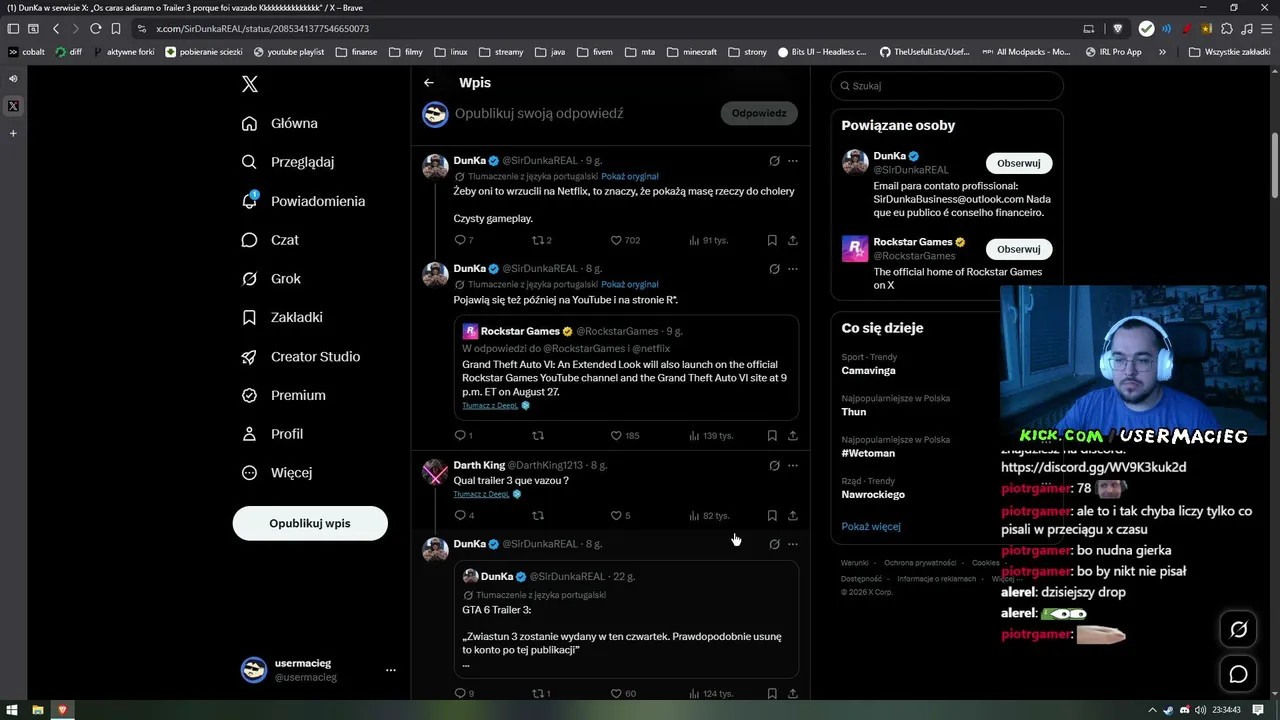Follow Rockstar Games with Obserwuj button
The width and height of the screenshot is (1280, 720).
point(1019,249)
